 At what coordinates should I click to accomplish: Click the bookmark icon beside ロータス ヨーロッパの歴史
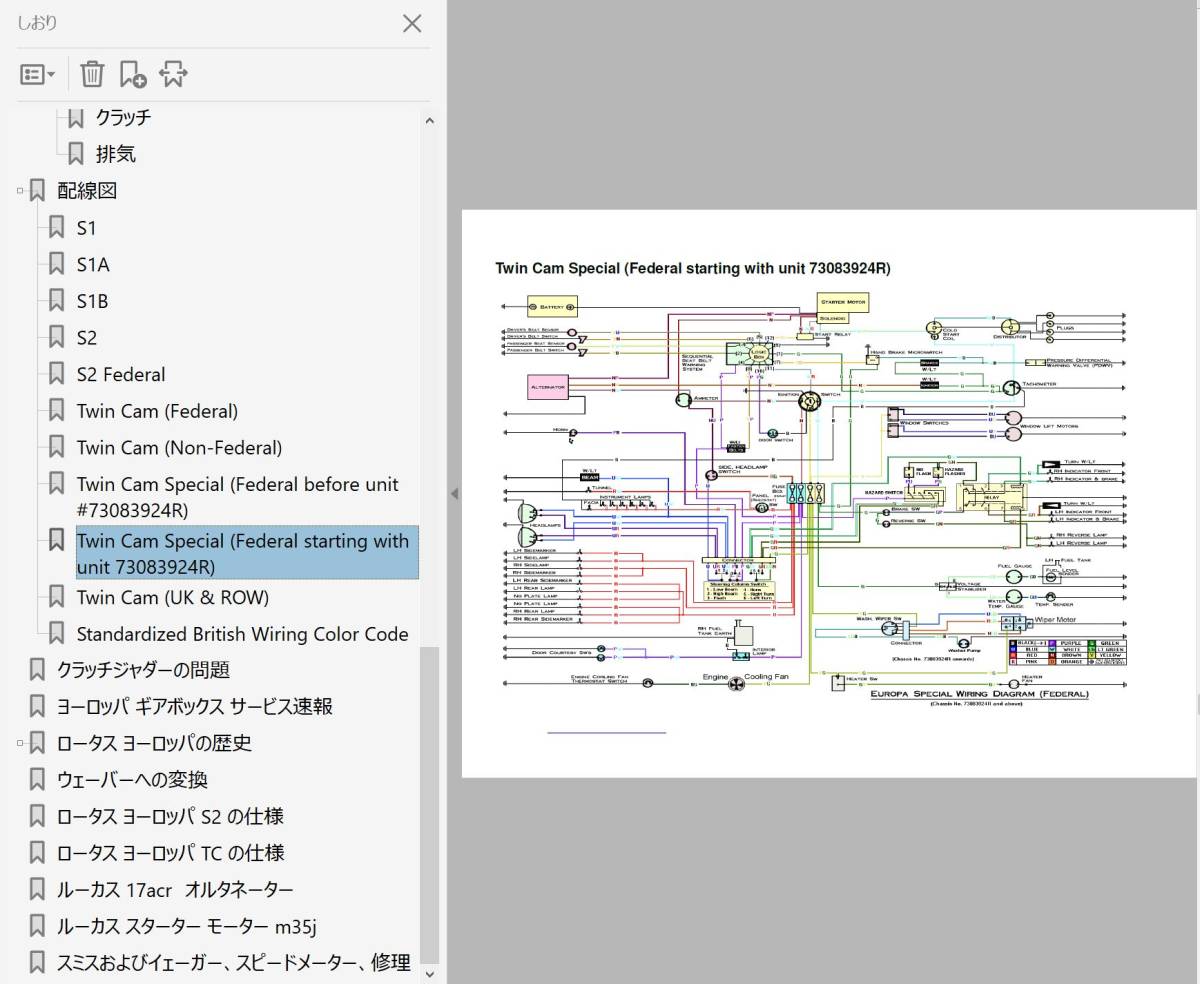[37, 743]
